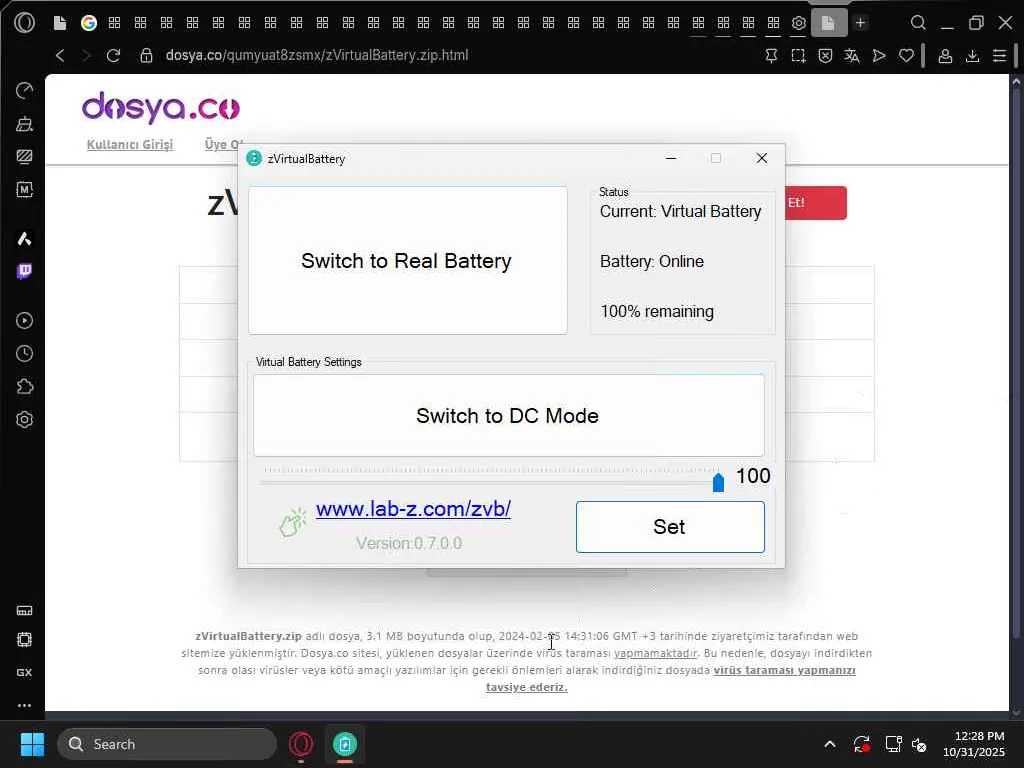Reload the dosya.co page

pyautogui.click(x=113, y=56)
